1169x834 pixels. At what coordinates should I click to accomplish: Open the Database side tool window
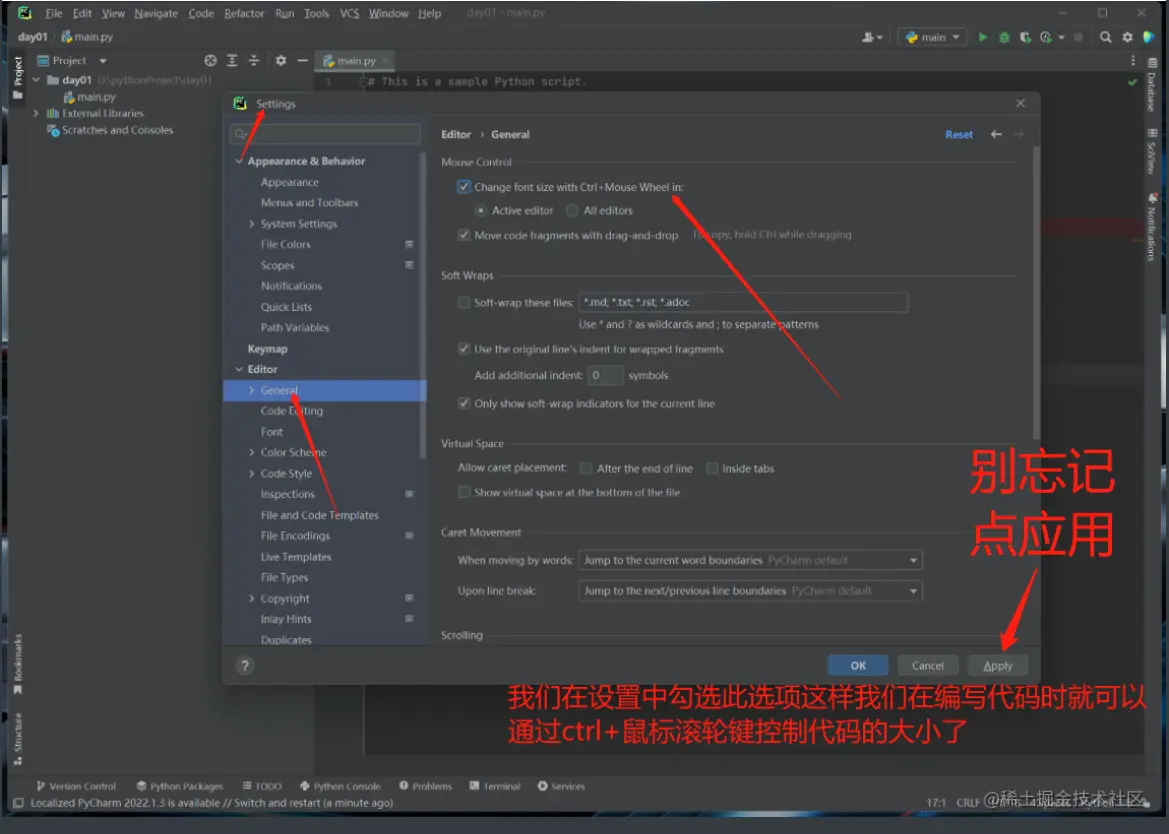point(1152,85)
